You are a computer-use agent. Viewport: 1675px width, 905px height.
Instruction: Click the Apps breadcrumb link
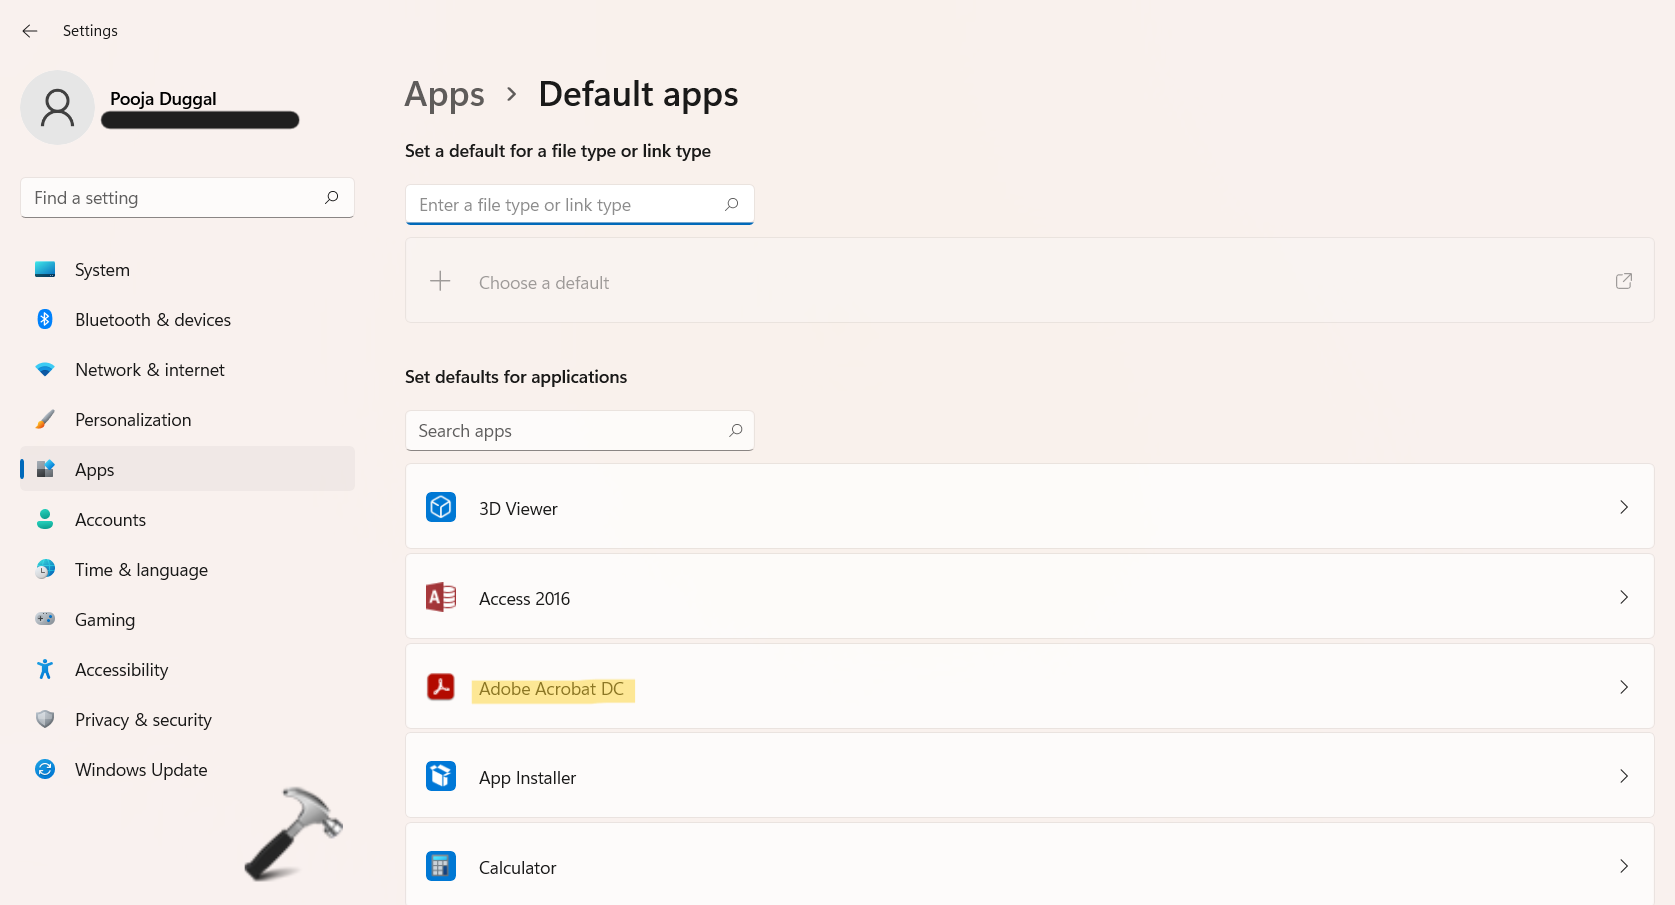point(444,95)
